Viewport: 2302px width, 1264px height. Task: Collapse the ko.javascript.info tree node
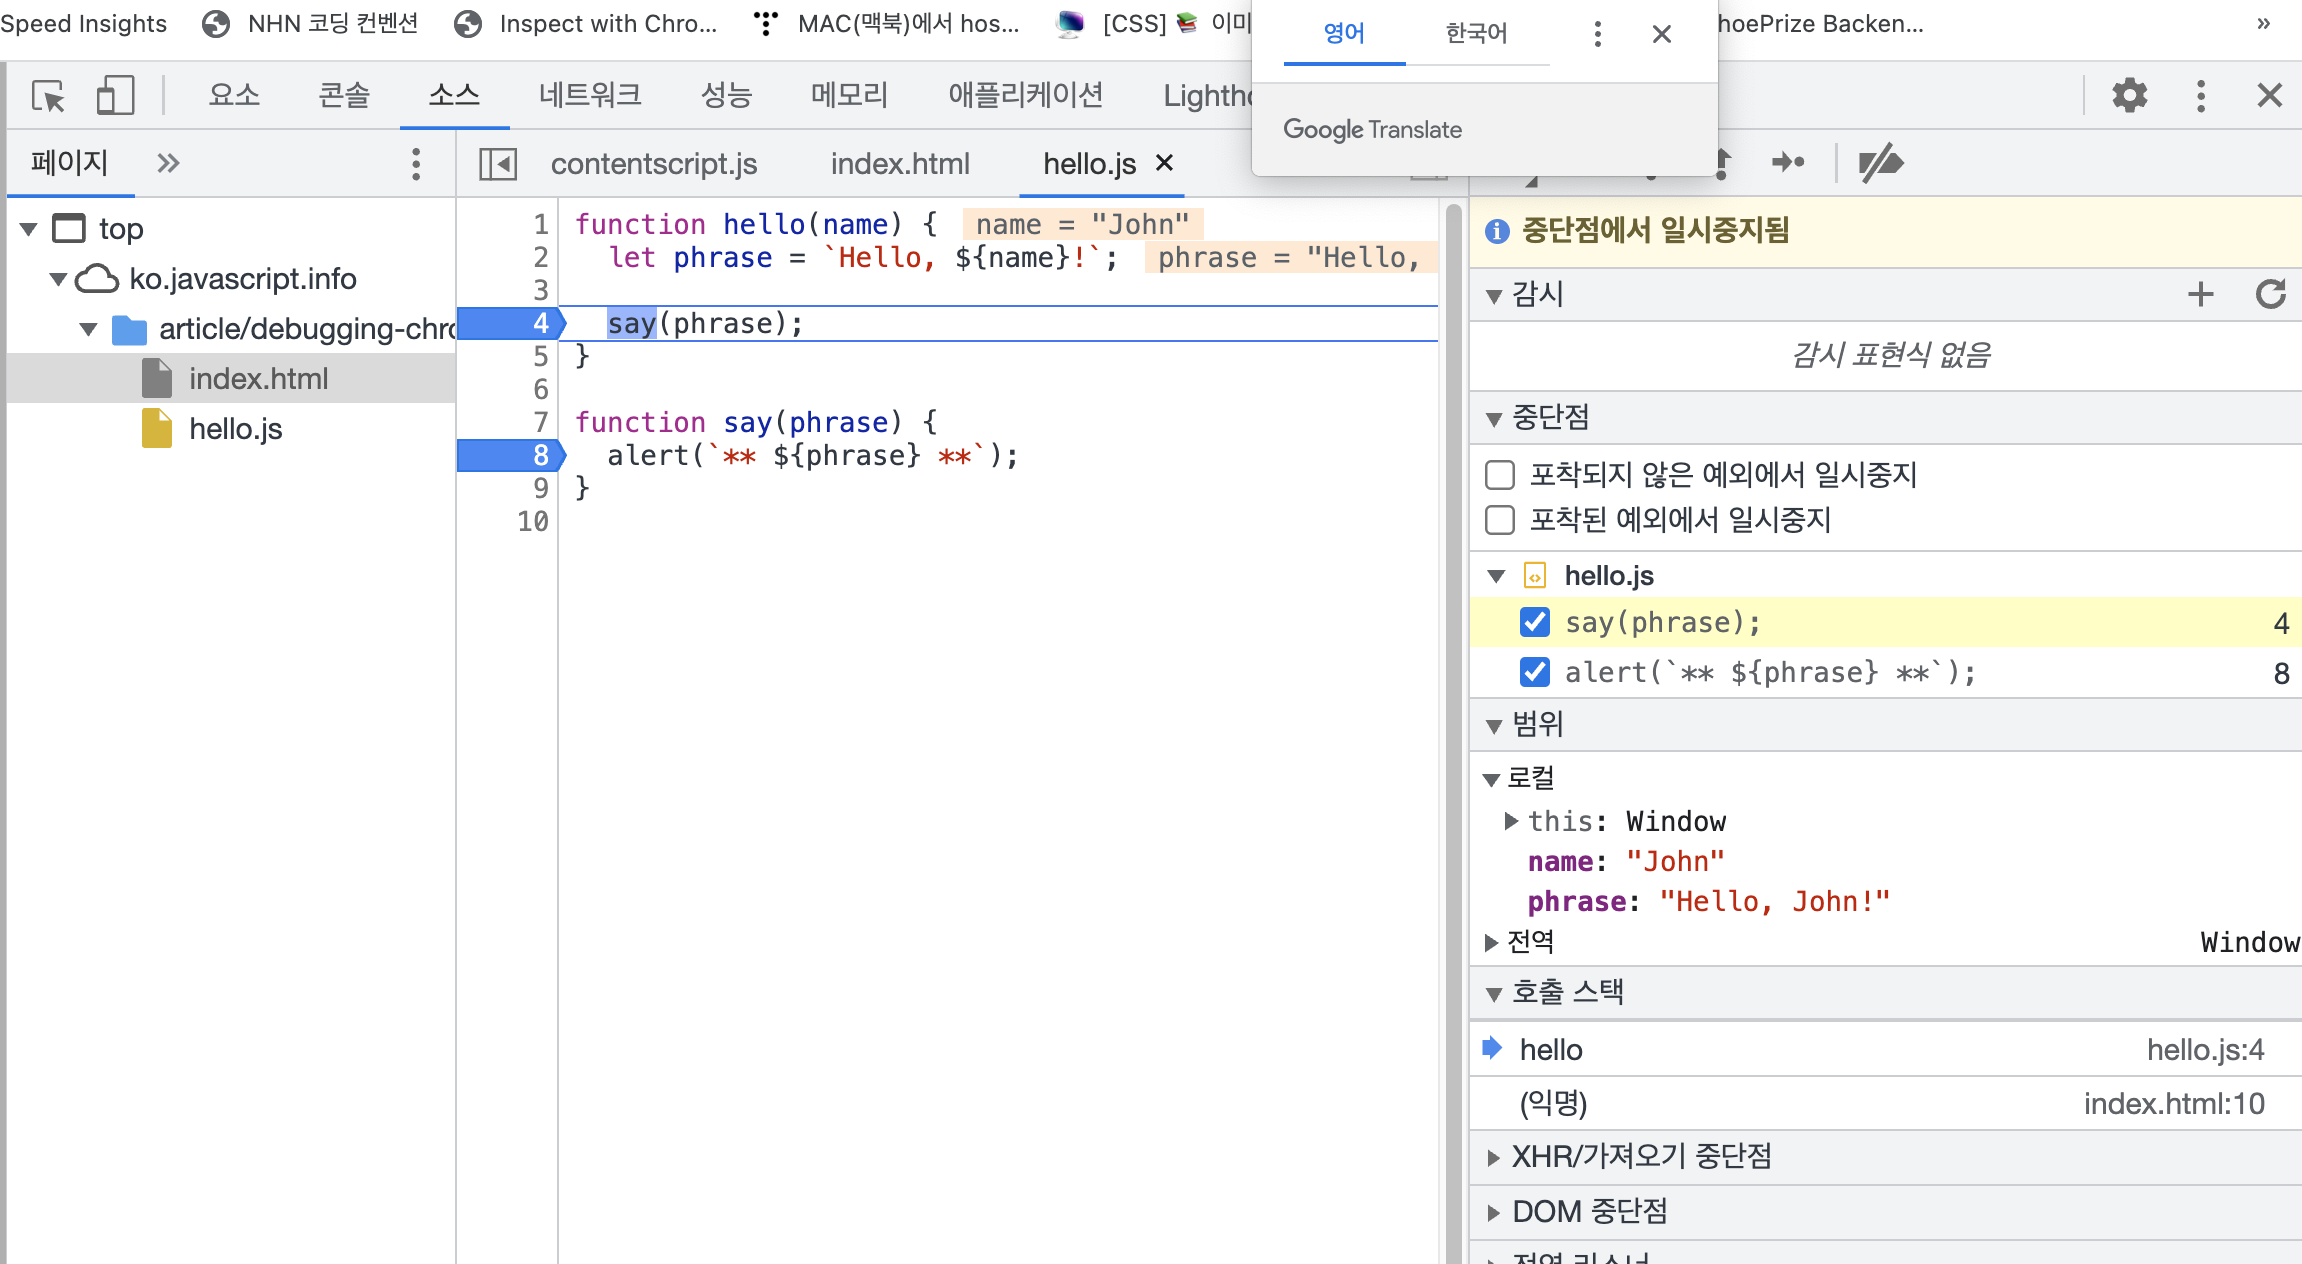point(58,279)
